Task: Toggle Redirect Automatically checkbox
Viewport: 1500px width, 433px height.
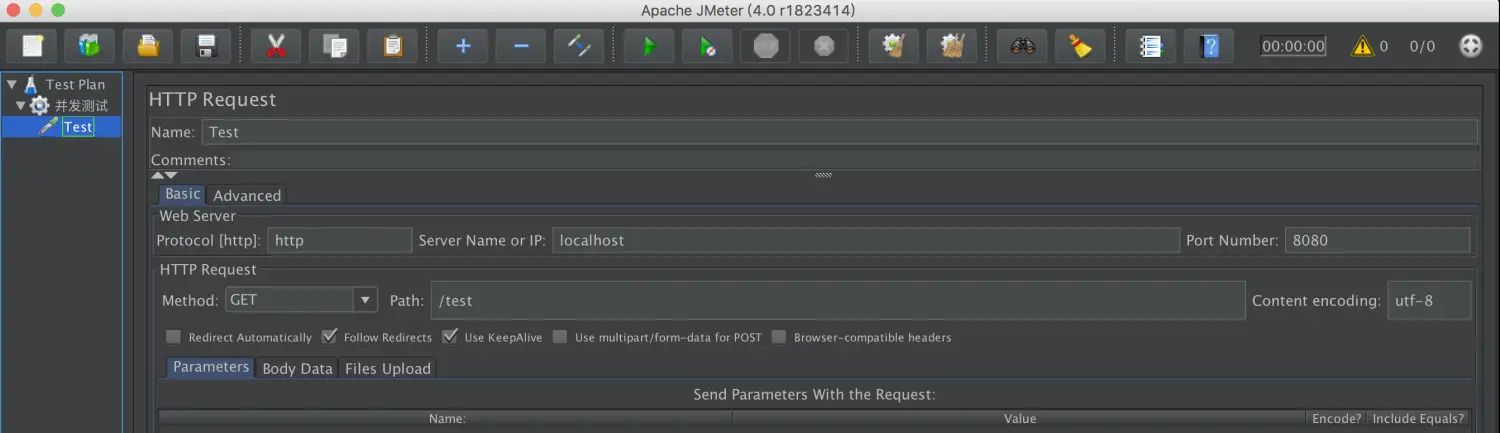Action: (174, 337)
